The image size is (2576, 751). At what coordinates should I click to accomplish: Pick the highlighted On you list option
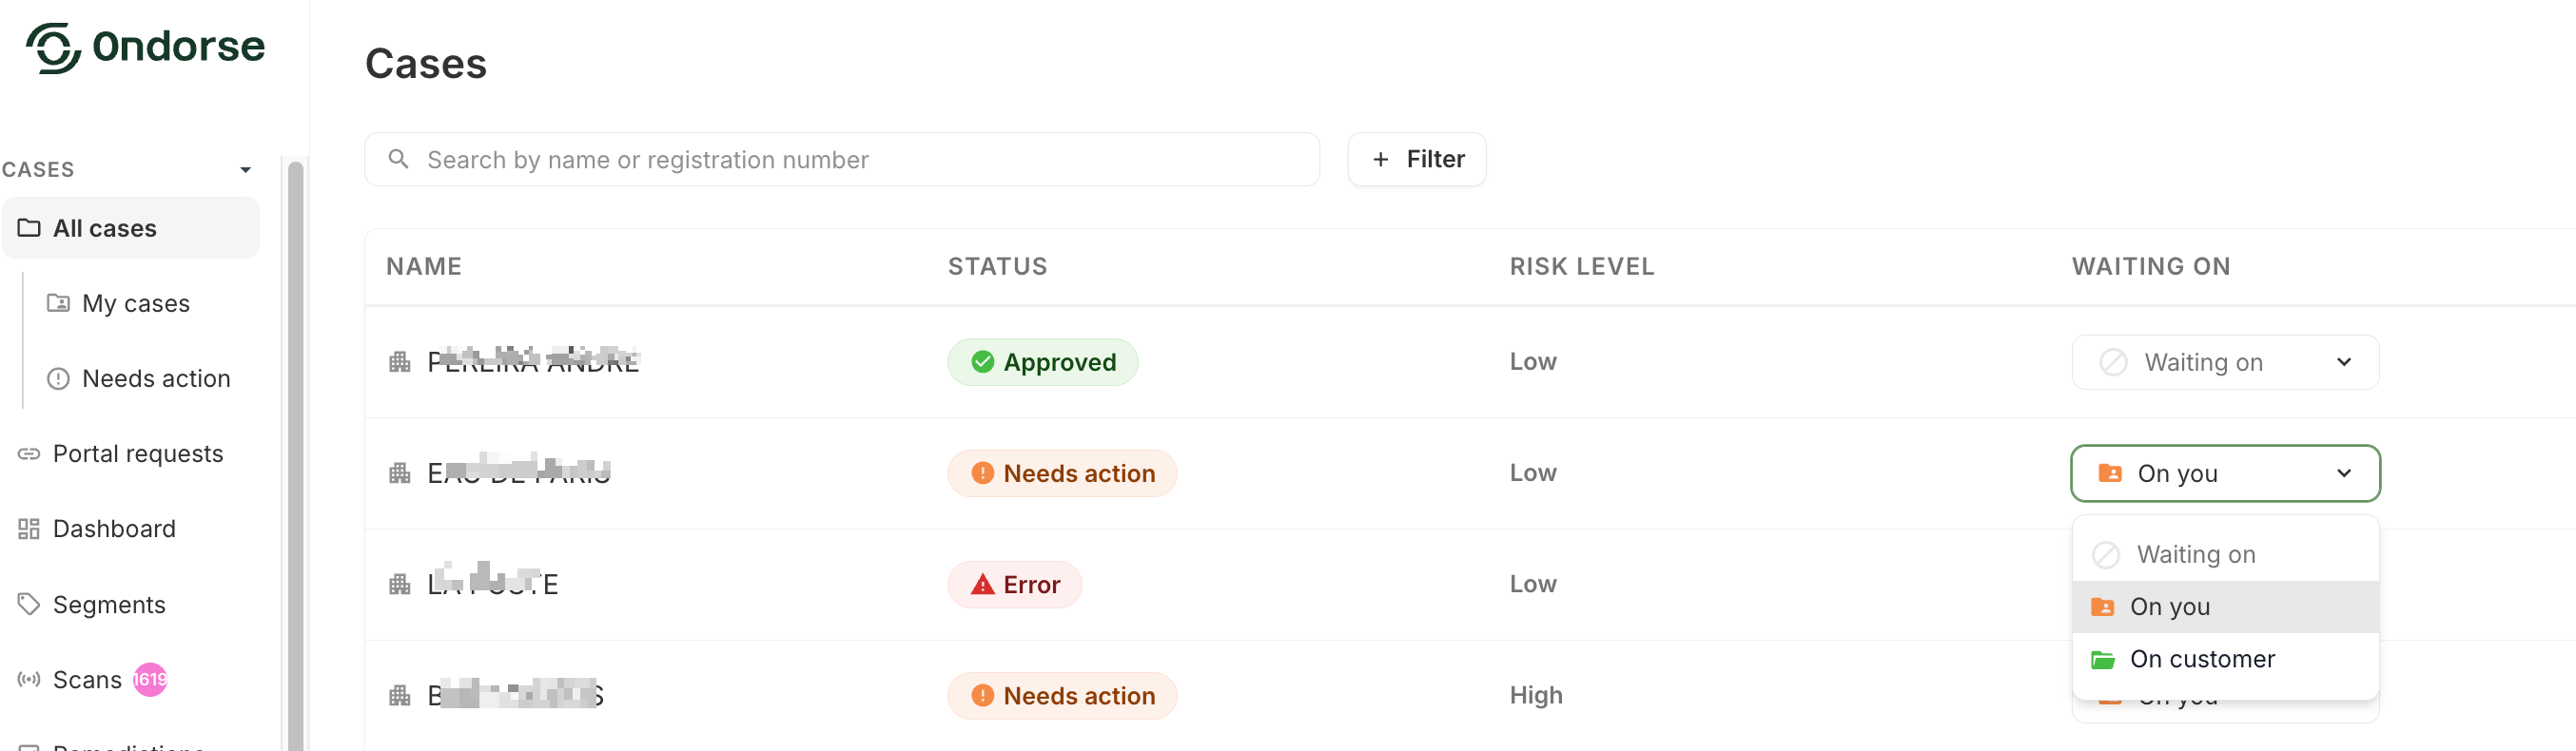pyautogui.click(x=2169, y=607)
